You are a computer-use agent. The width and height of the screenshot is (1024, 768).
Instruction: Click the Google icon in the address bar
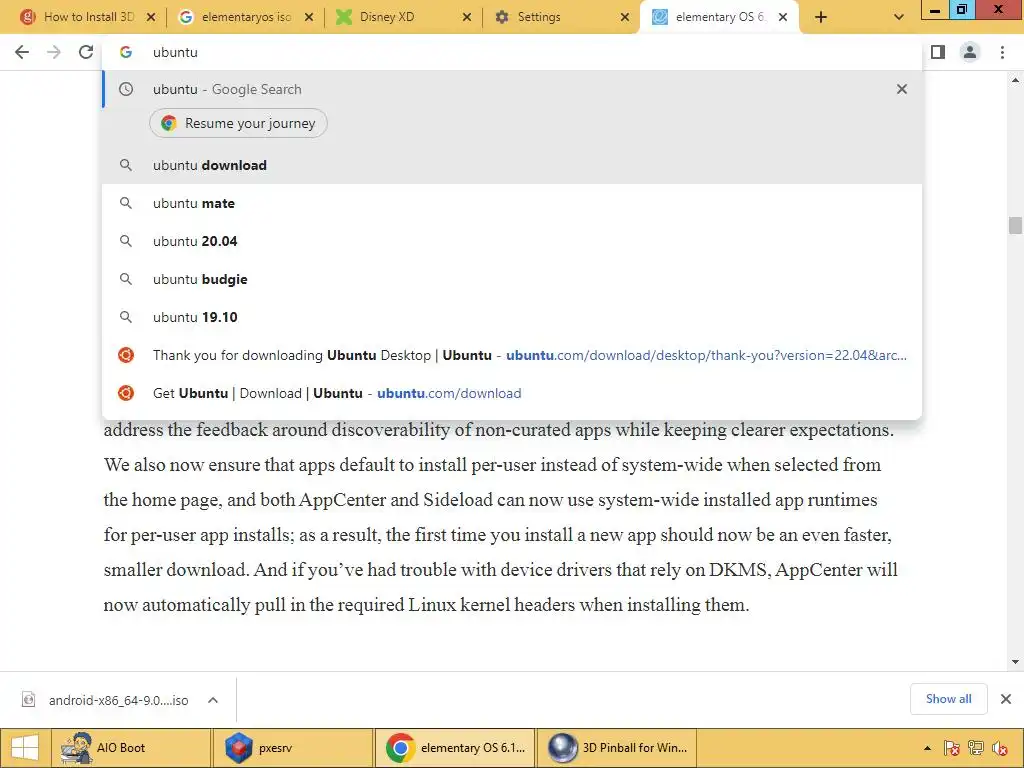tap(126, 52)
